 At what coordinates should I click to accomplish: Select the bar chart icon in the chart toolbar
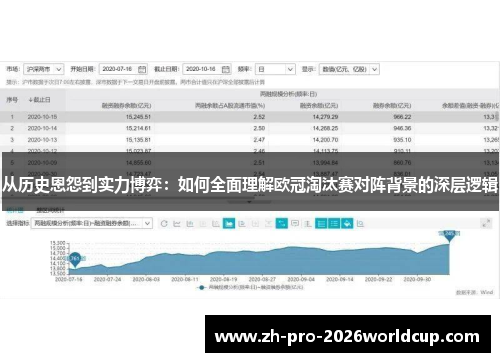(190, 223)
